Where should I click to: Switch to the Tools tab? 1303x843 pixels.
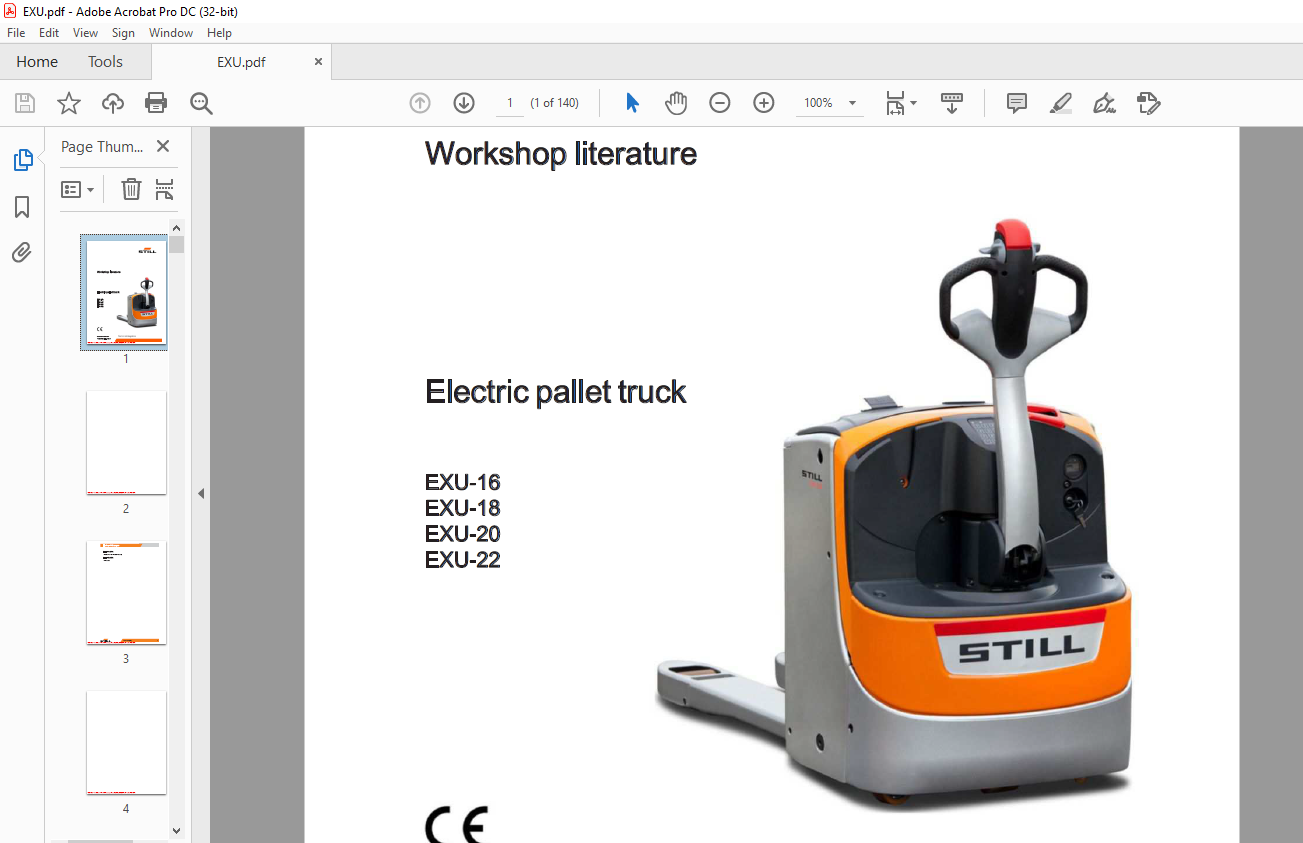(x=105, y=62)
